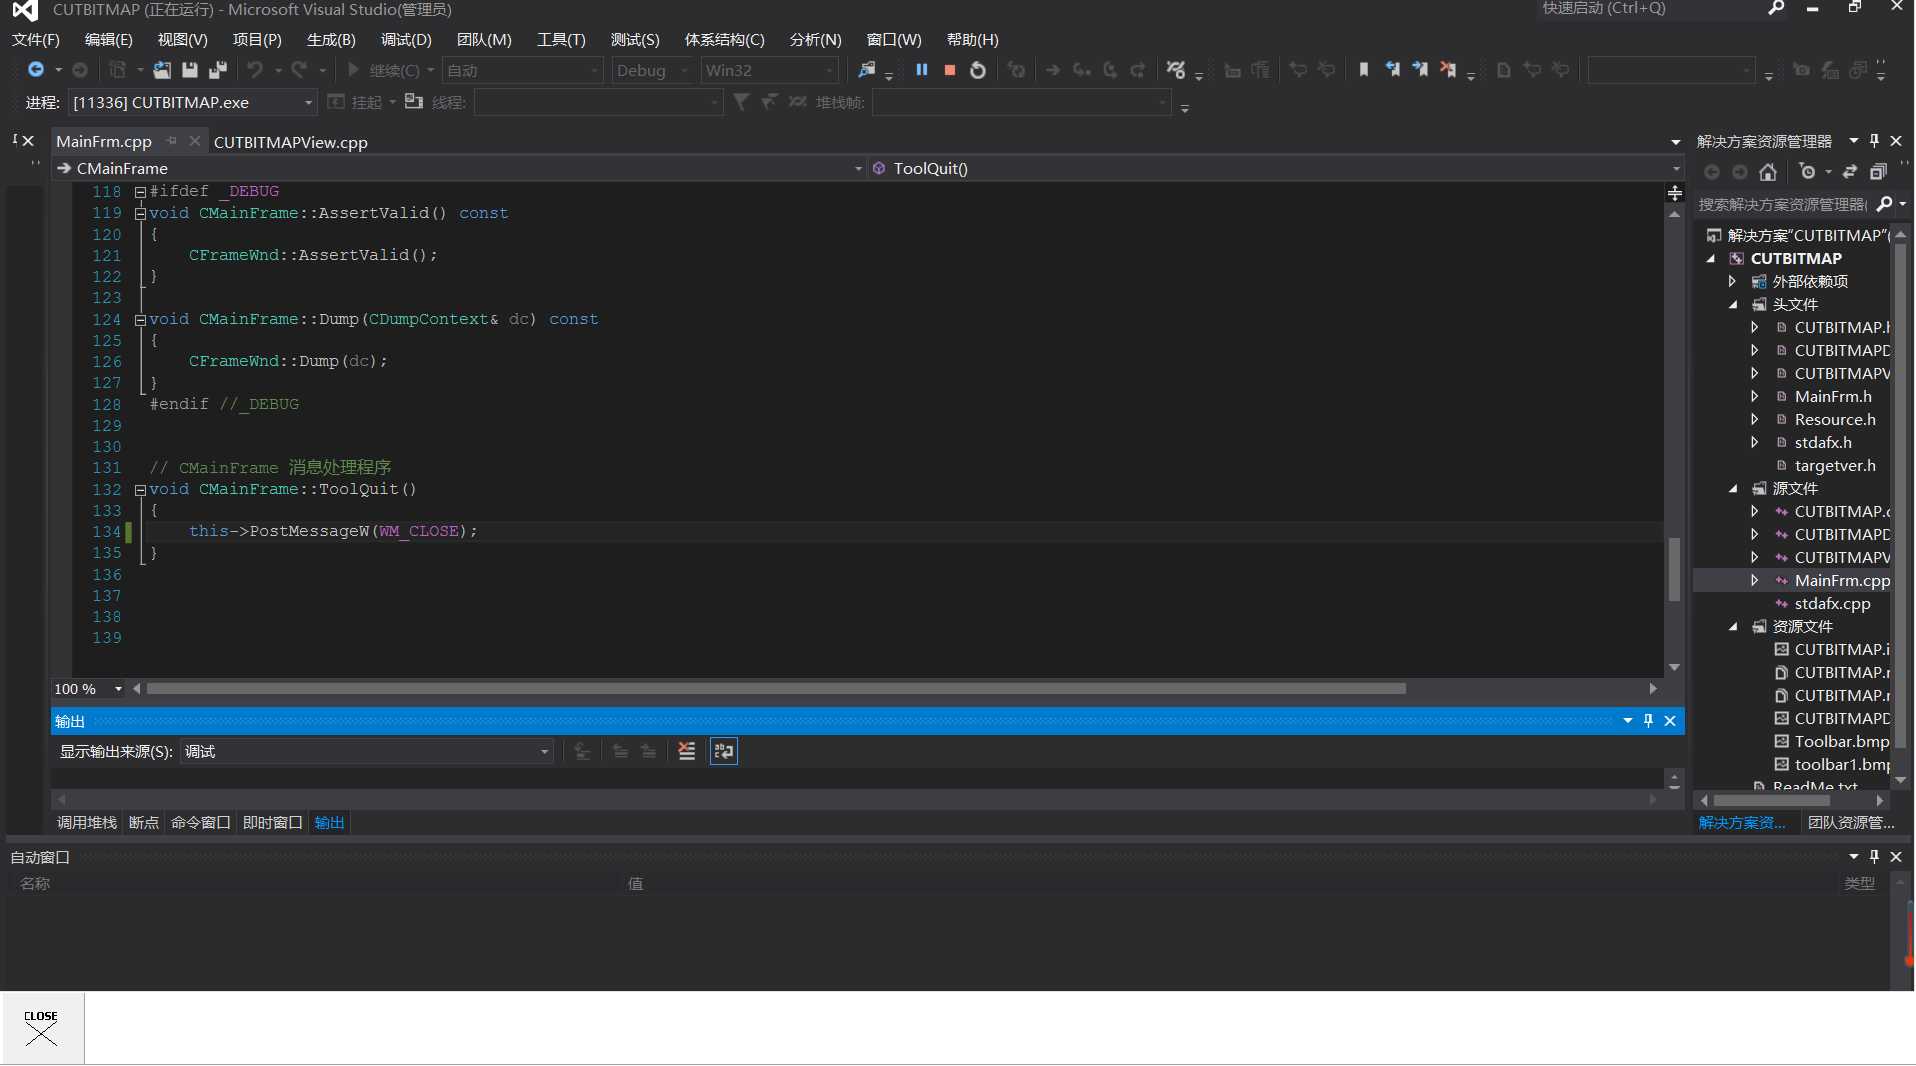The image size is (1916, 1066).
Task: Close the Output panel
Action: coord(1670,721)
